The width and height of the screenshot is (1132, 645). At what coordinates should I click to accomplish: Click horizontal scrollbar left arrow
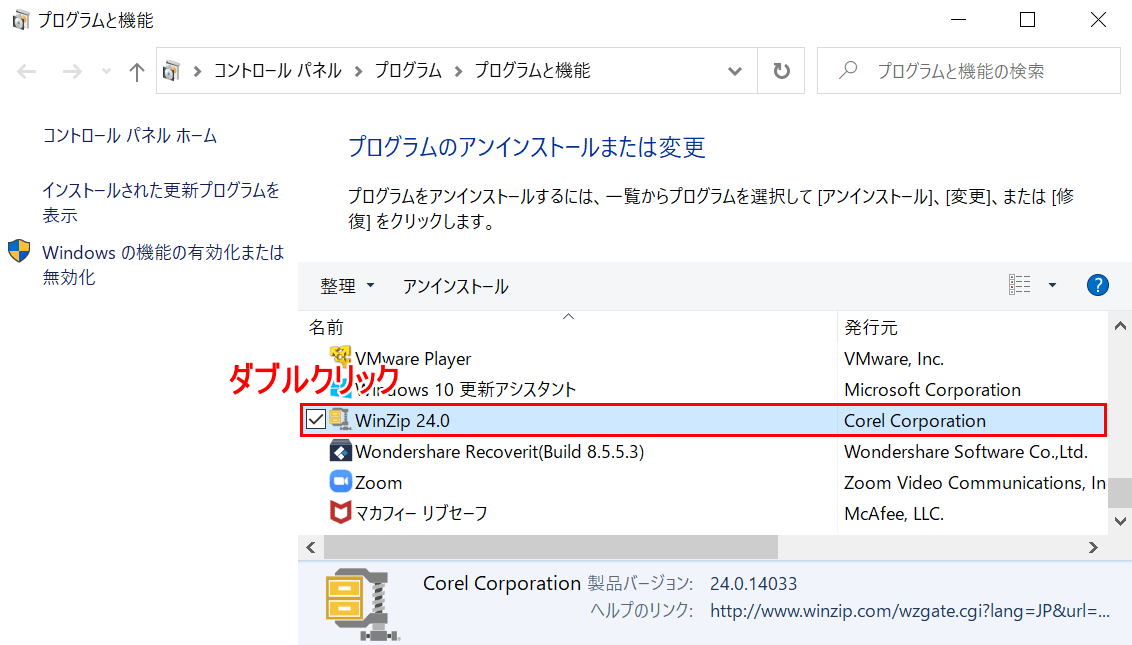click(x=310, y=547)
